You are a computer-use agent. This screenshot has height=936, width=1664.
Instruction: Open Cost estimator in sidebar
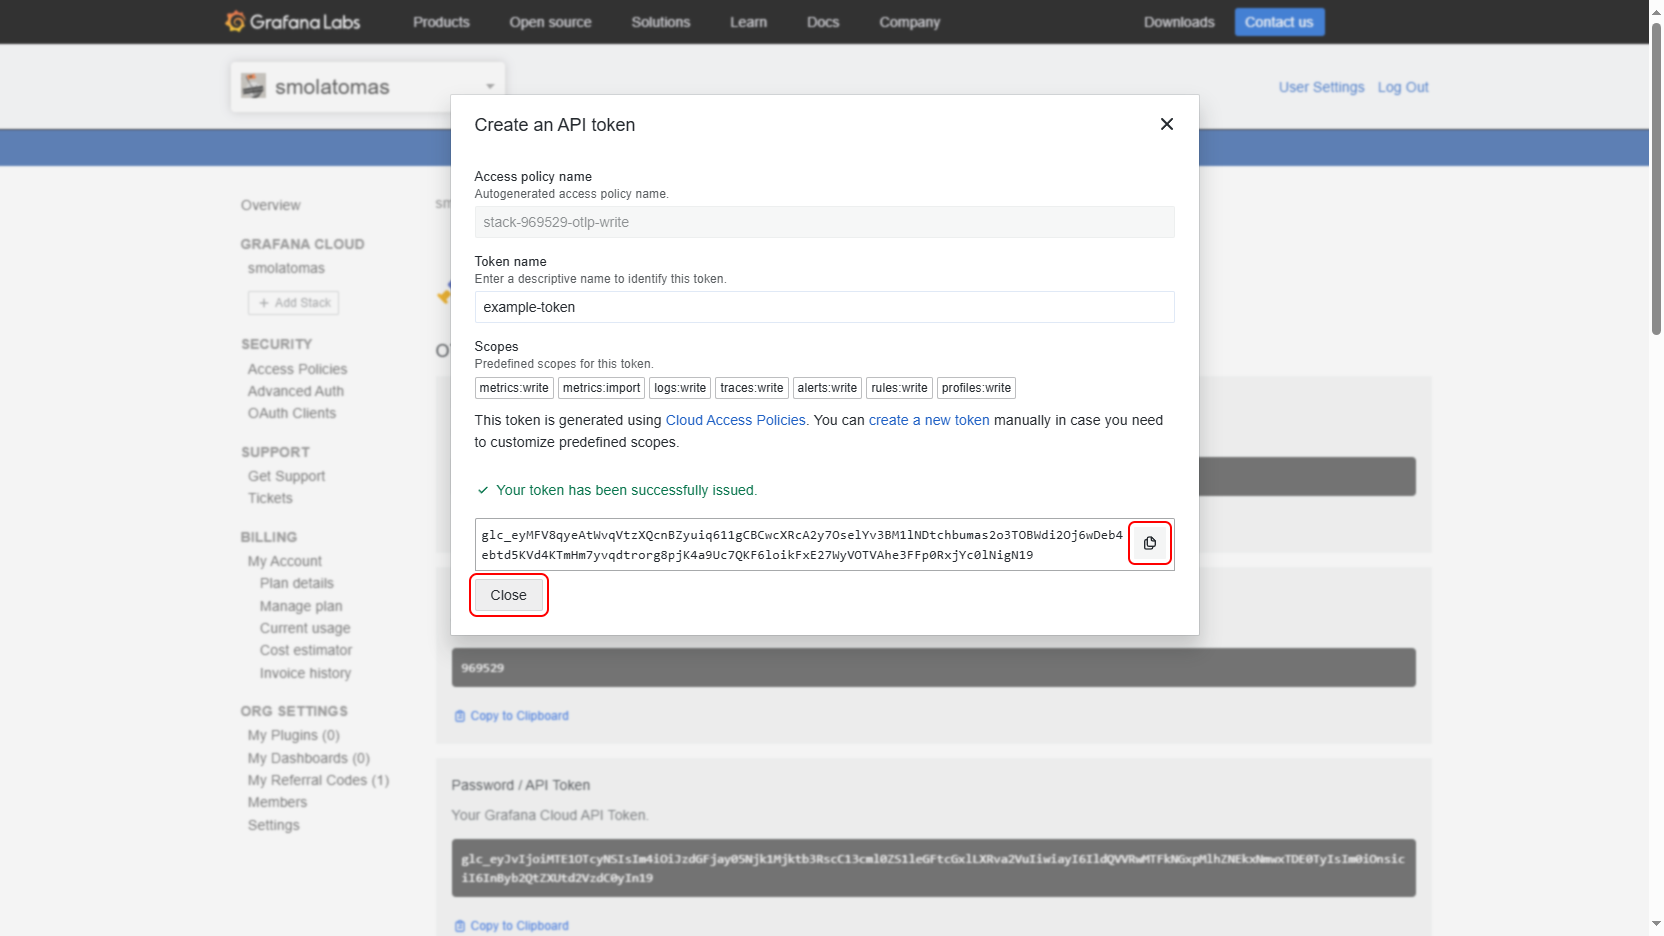[x=305, y=650]
